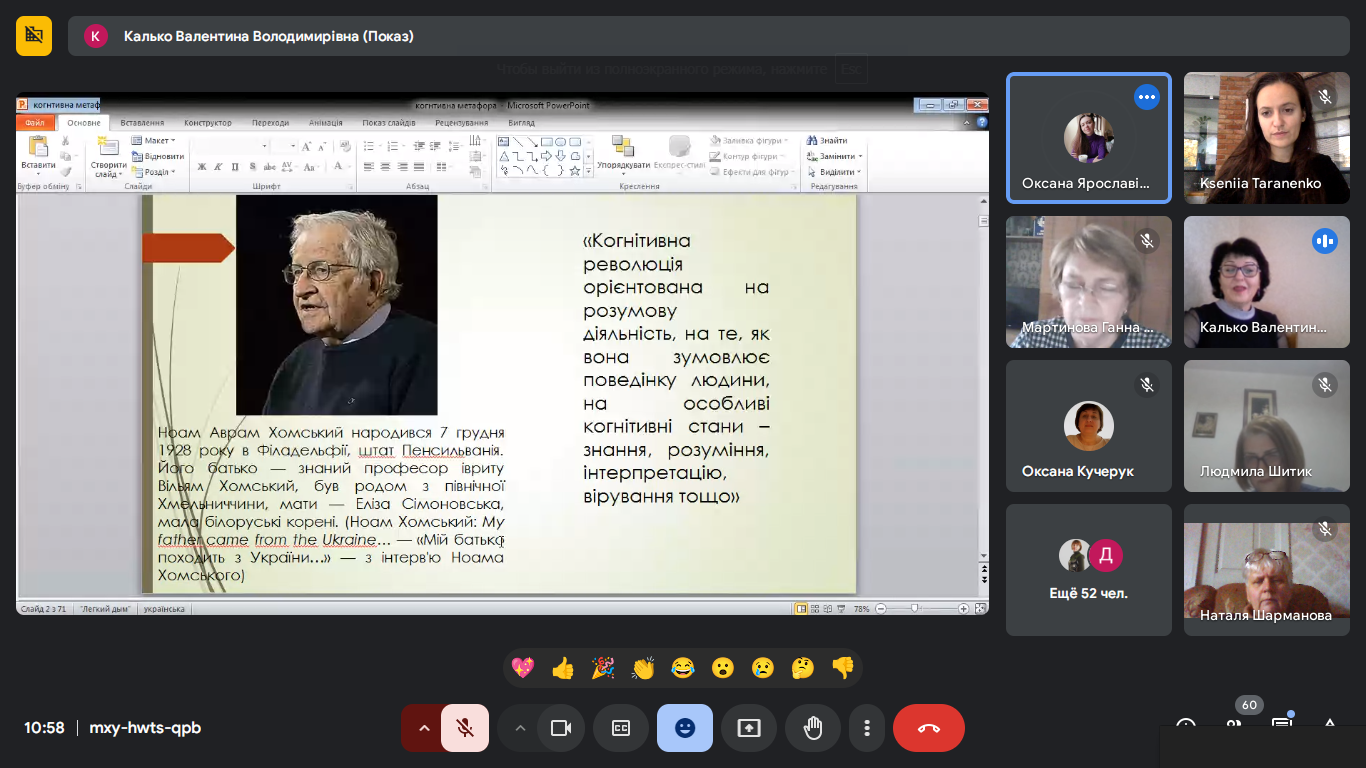Switch to the Переходи ribbon tab
This screenshot has width=1366, height=768.
click(270, 123)
